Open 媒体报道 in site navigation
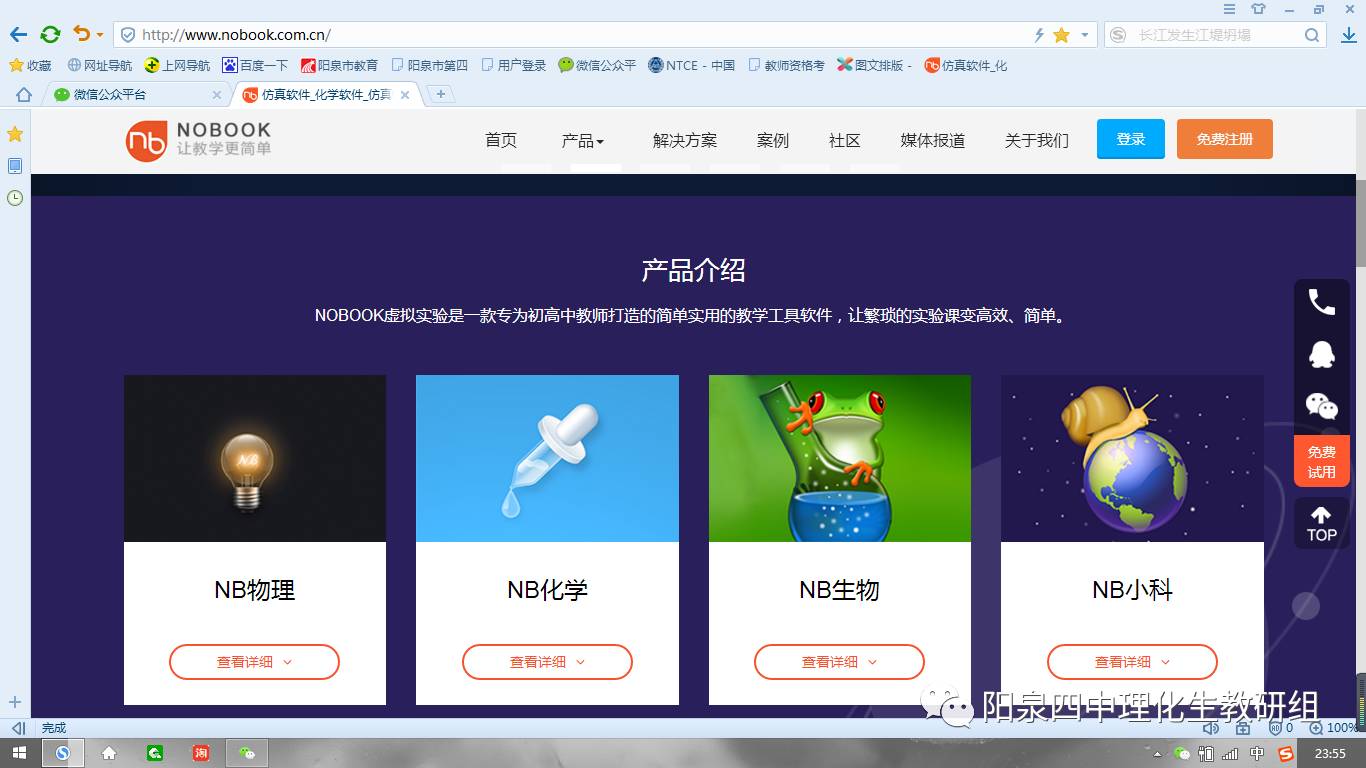The image size is (1366, 768). tap(933, 140)
